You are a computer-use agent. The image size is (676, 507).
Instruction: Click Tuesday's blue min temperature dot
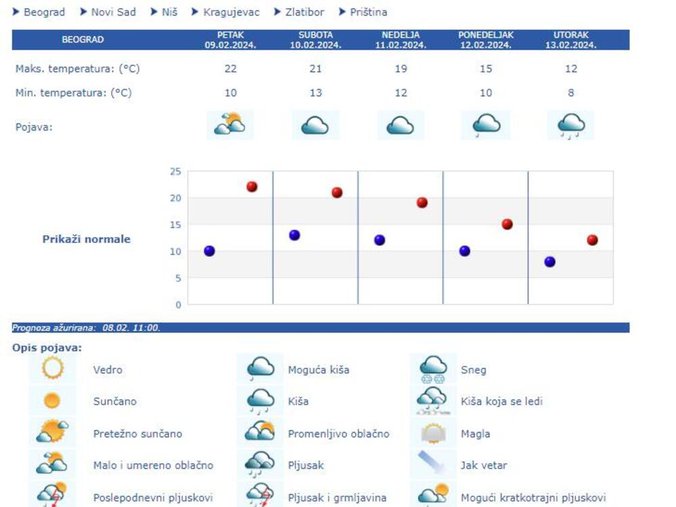pyautogui.click(x=550, y=262)
